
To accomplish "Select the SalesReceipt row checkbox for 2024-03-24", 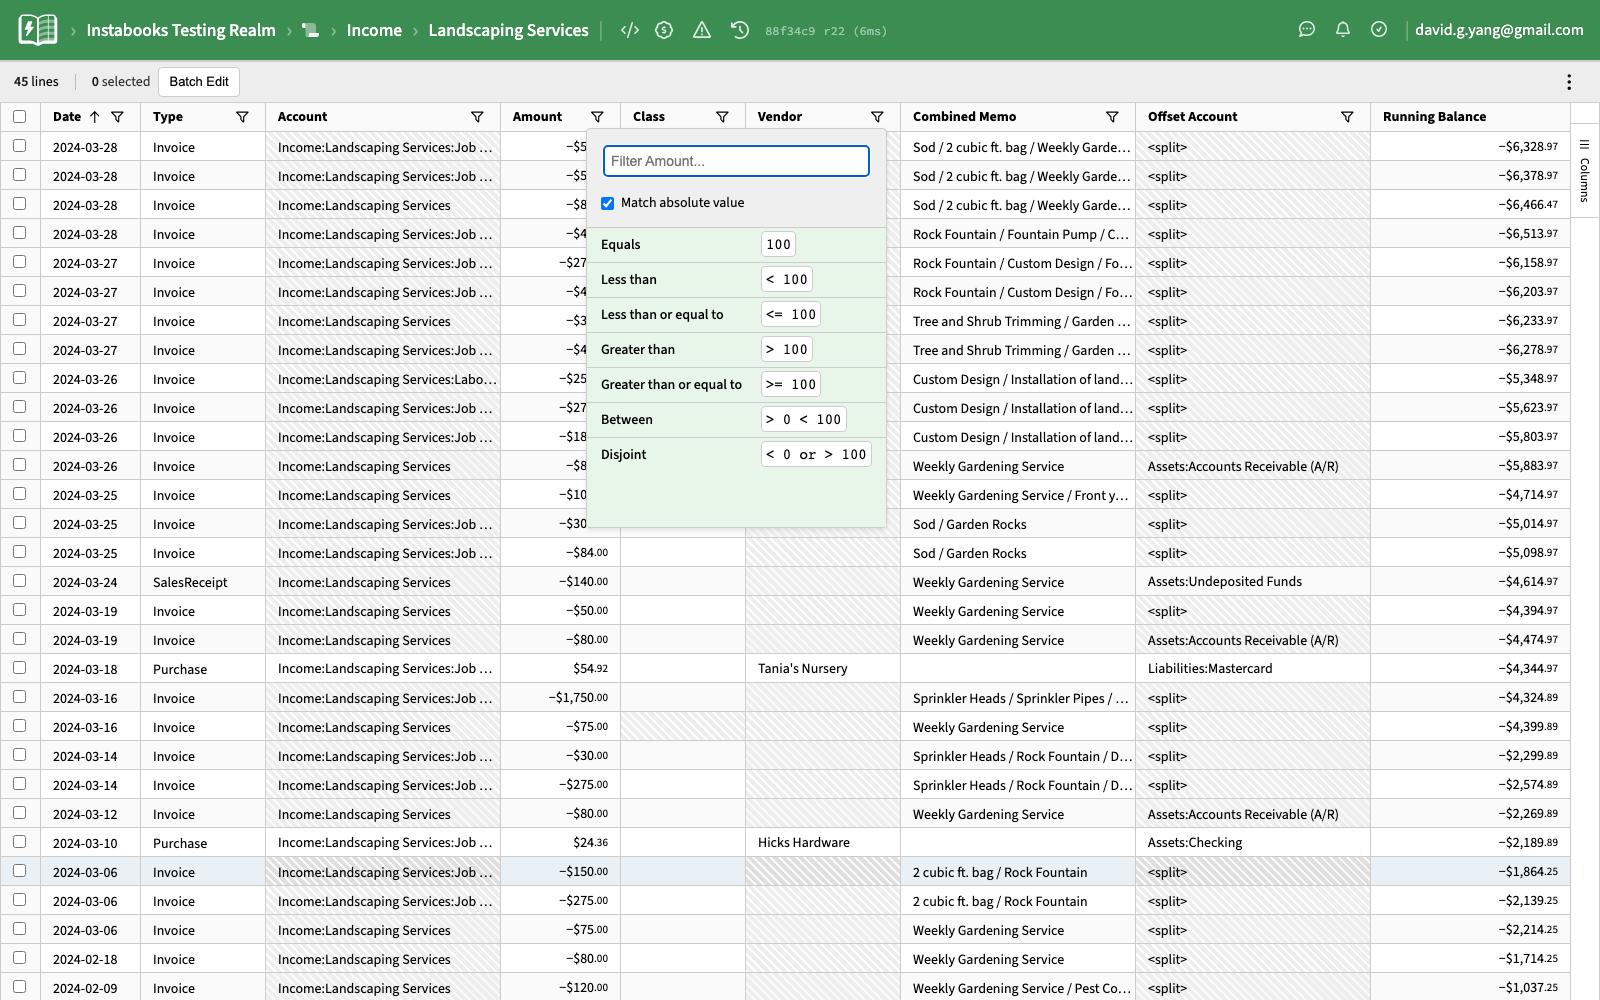I will 19,581.
